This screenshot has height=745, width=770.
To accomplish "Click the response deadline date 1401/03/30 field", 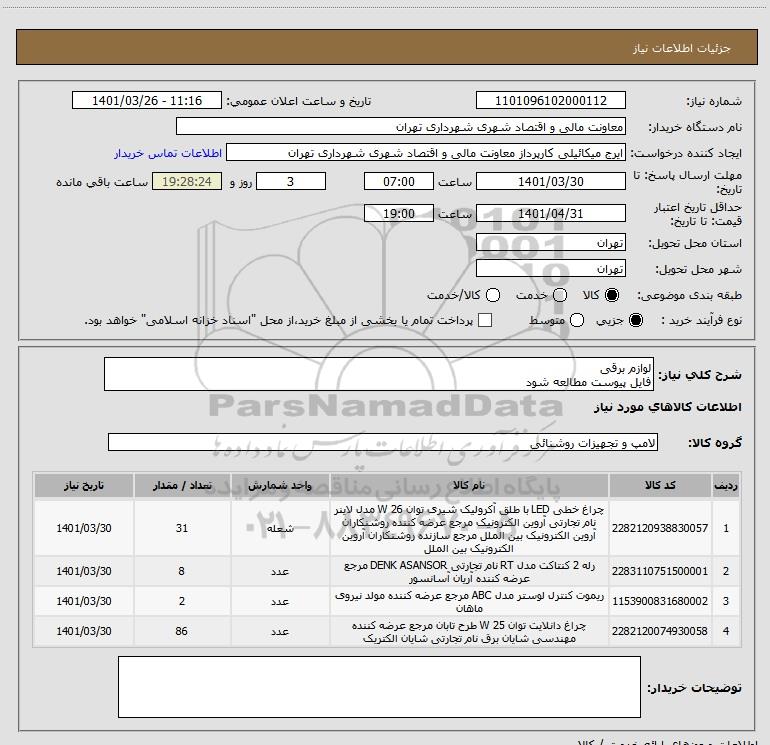I will [x=550, y=182].
